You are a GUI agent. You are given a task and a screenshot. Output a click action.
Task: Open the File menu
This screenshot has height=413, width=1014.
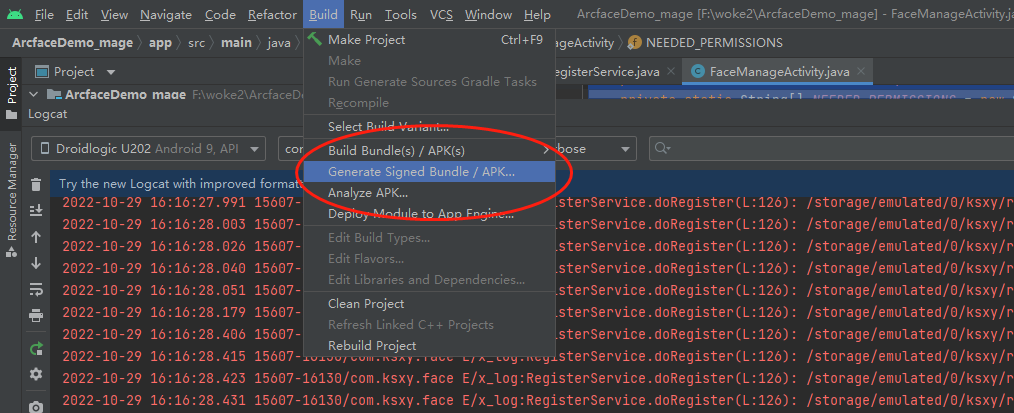pyautogui.click(x=44, y=14)
